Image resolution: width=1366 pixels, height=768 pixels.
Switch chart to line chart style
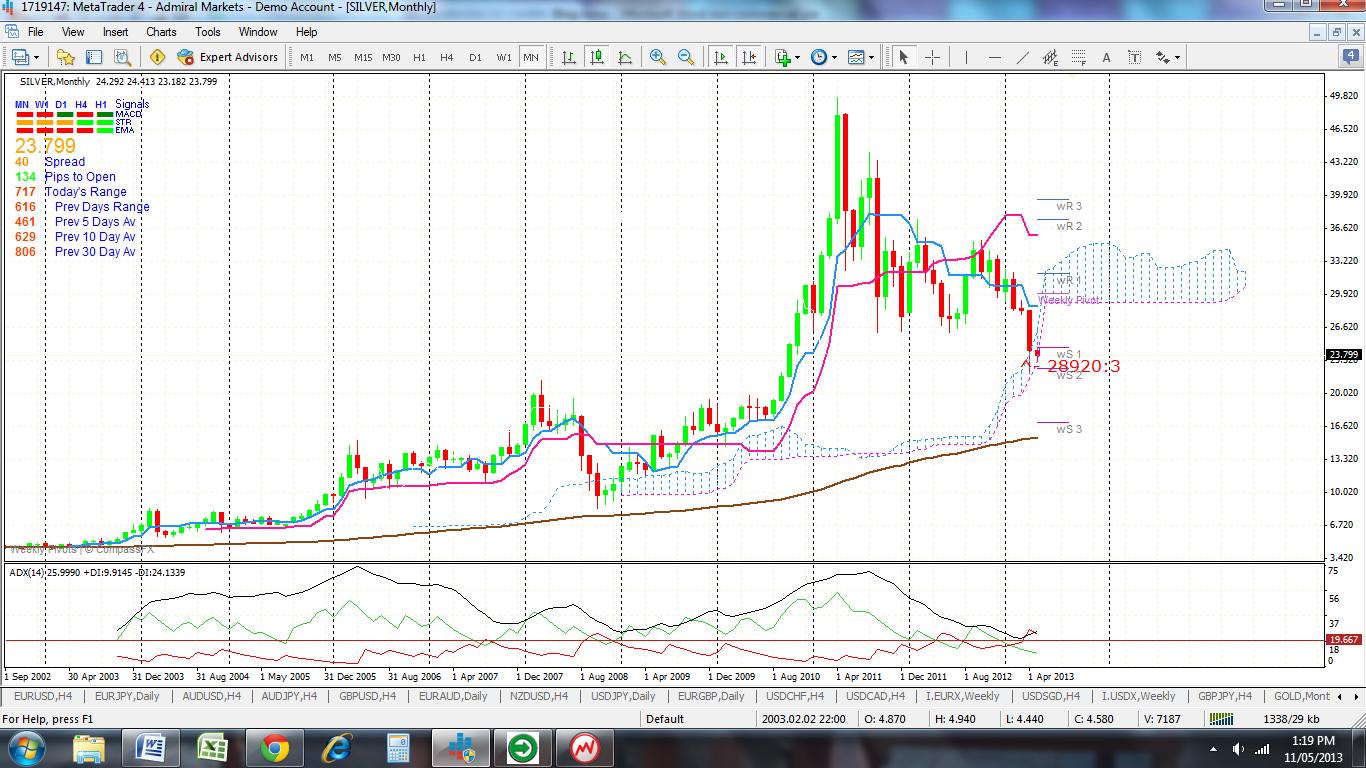[624, 57]
